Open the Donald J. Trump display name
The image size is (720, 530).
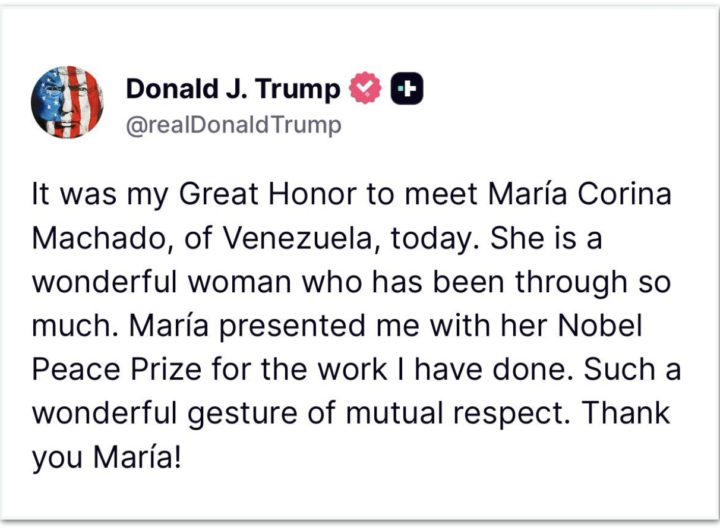click(x=232, y=89)
